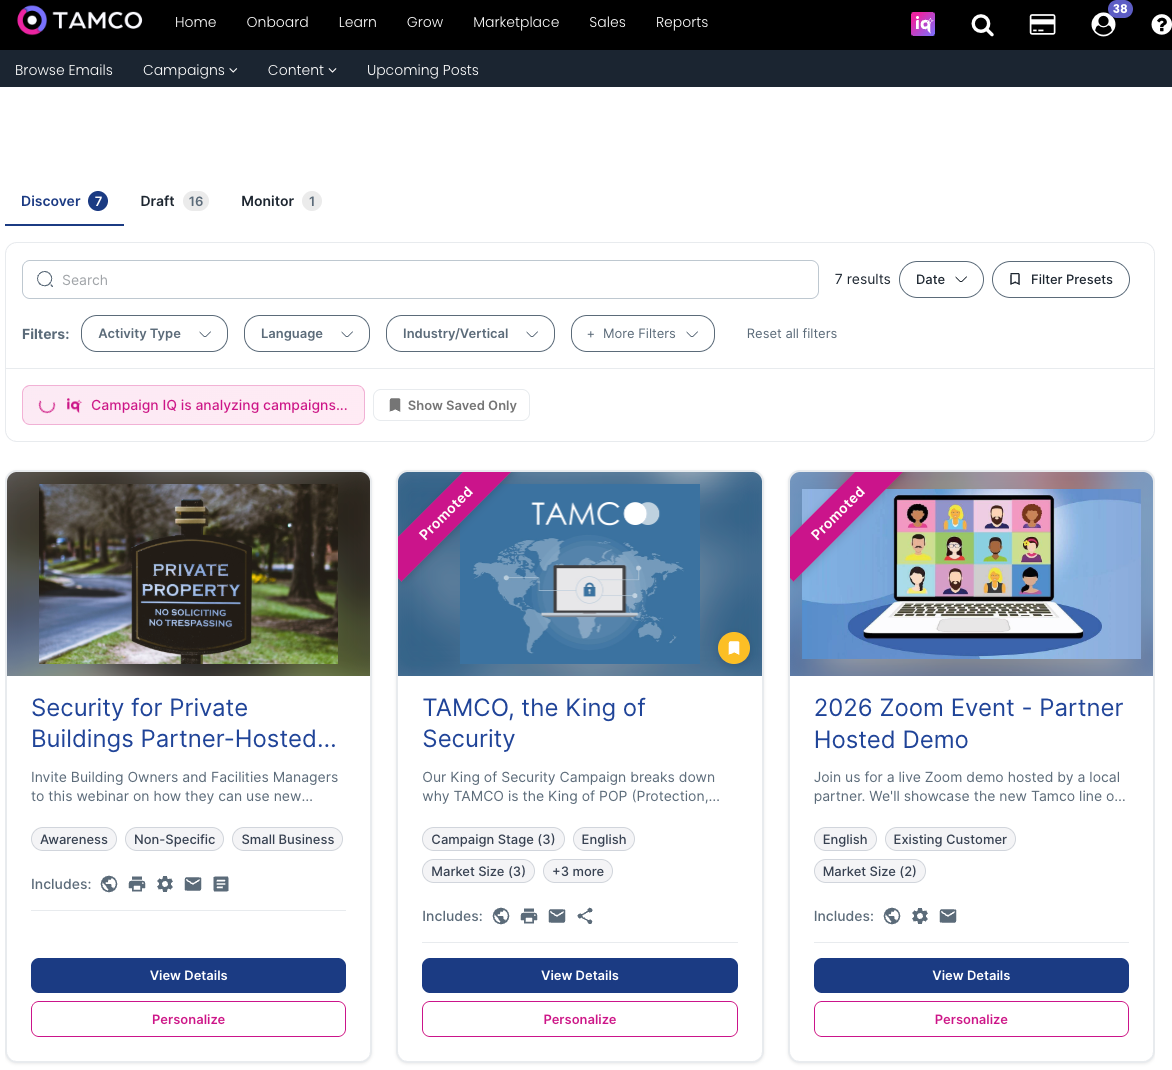This screenshot has height=1070, width=1172.
Task: Click the gear icon on Security for Private Buildings card
Action: (x=165, y=884)
